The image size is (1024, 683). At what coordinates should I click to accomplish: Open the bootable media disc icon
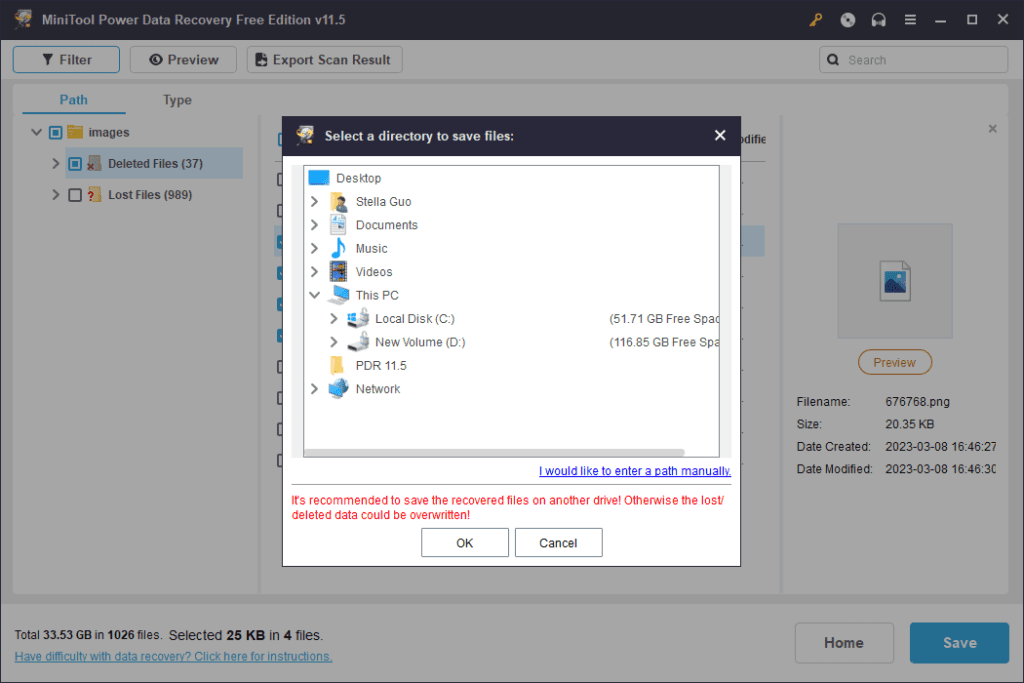tap(848, 20)
